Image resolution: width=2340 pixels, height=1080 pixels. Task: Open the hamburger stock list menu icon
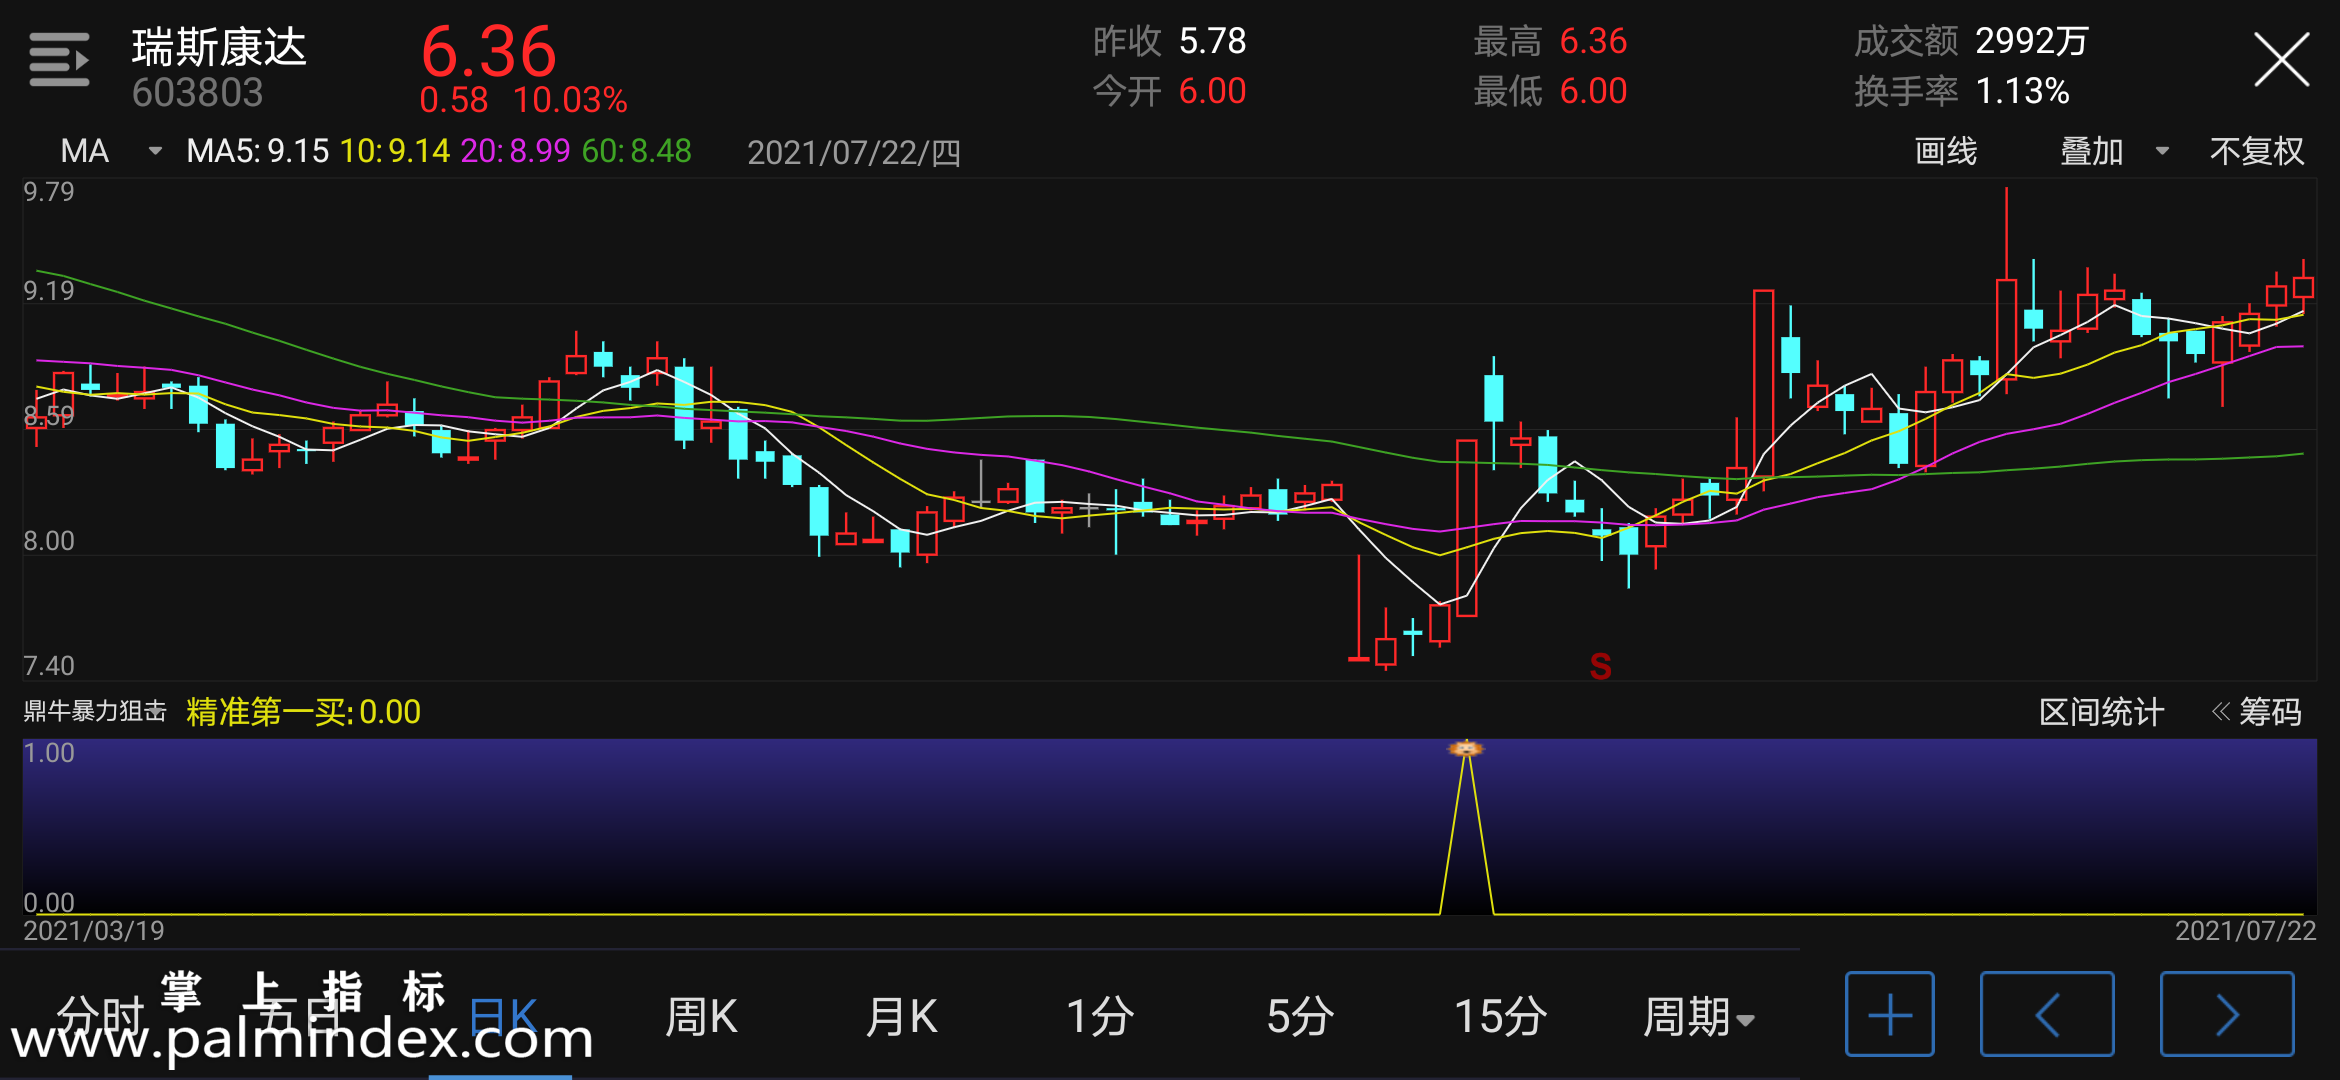click(59, 60)
